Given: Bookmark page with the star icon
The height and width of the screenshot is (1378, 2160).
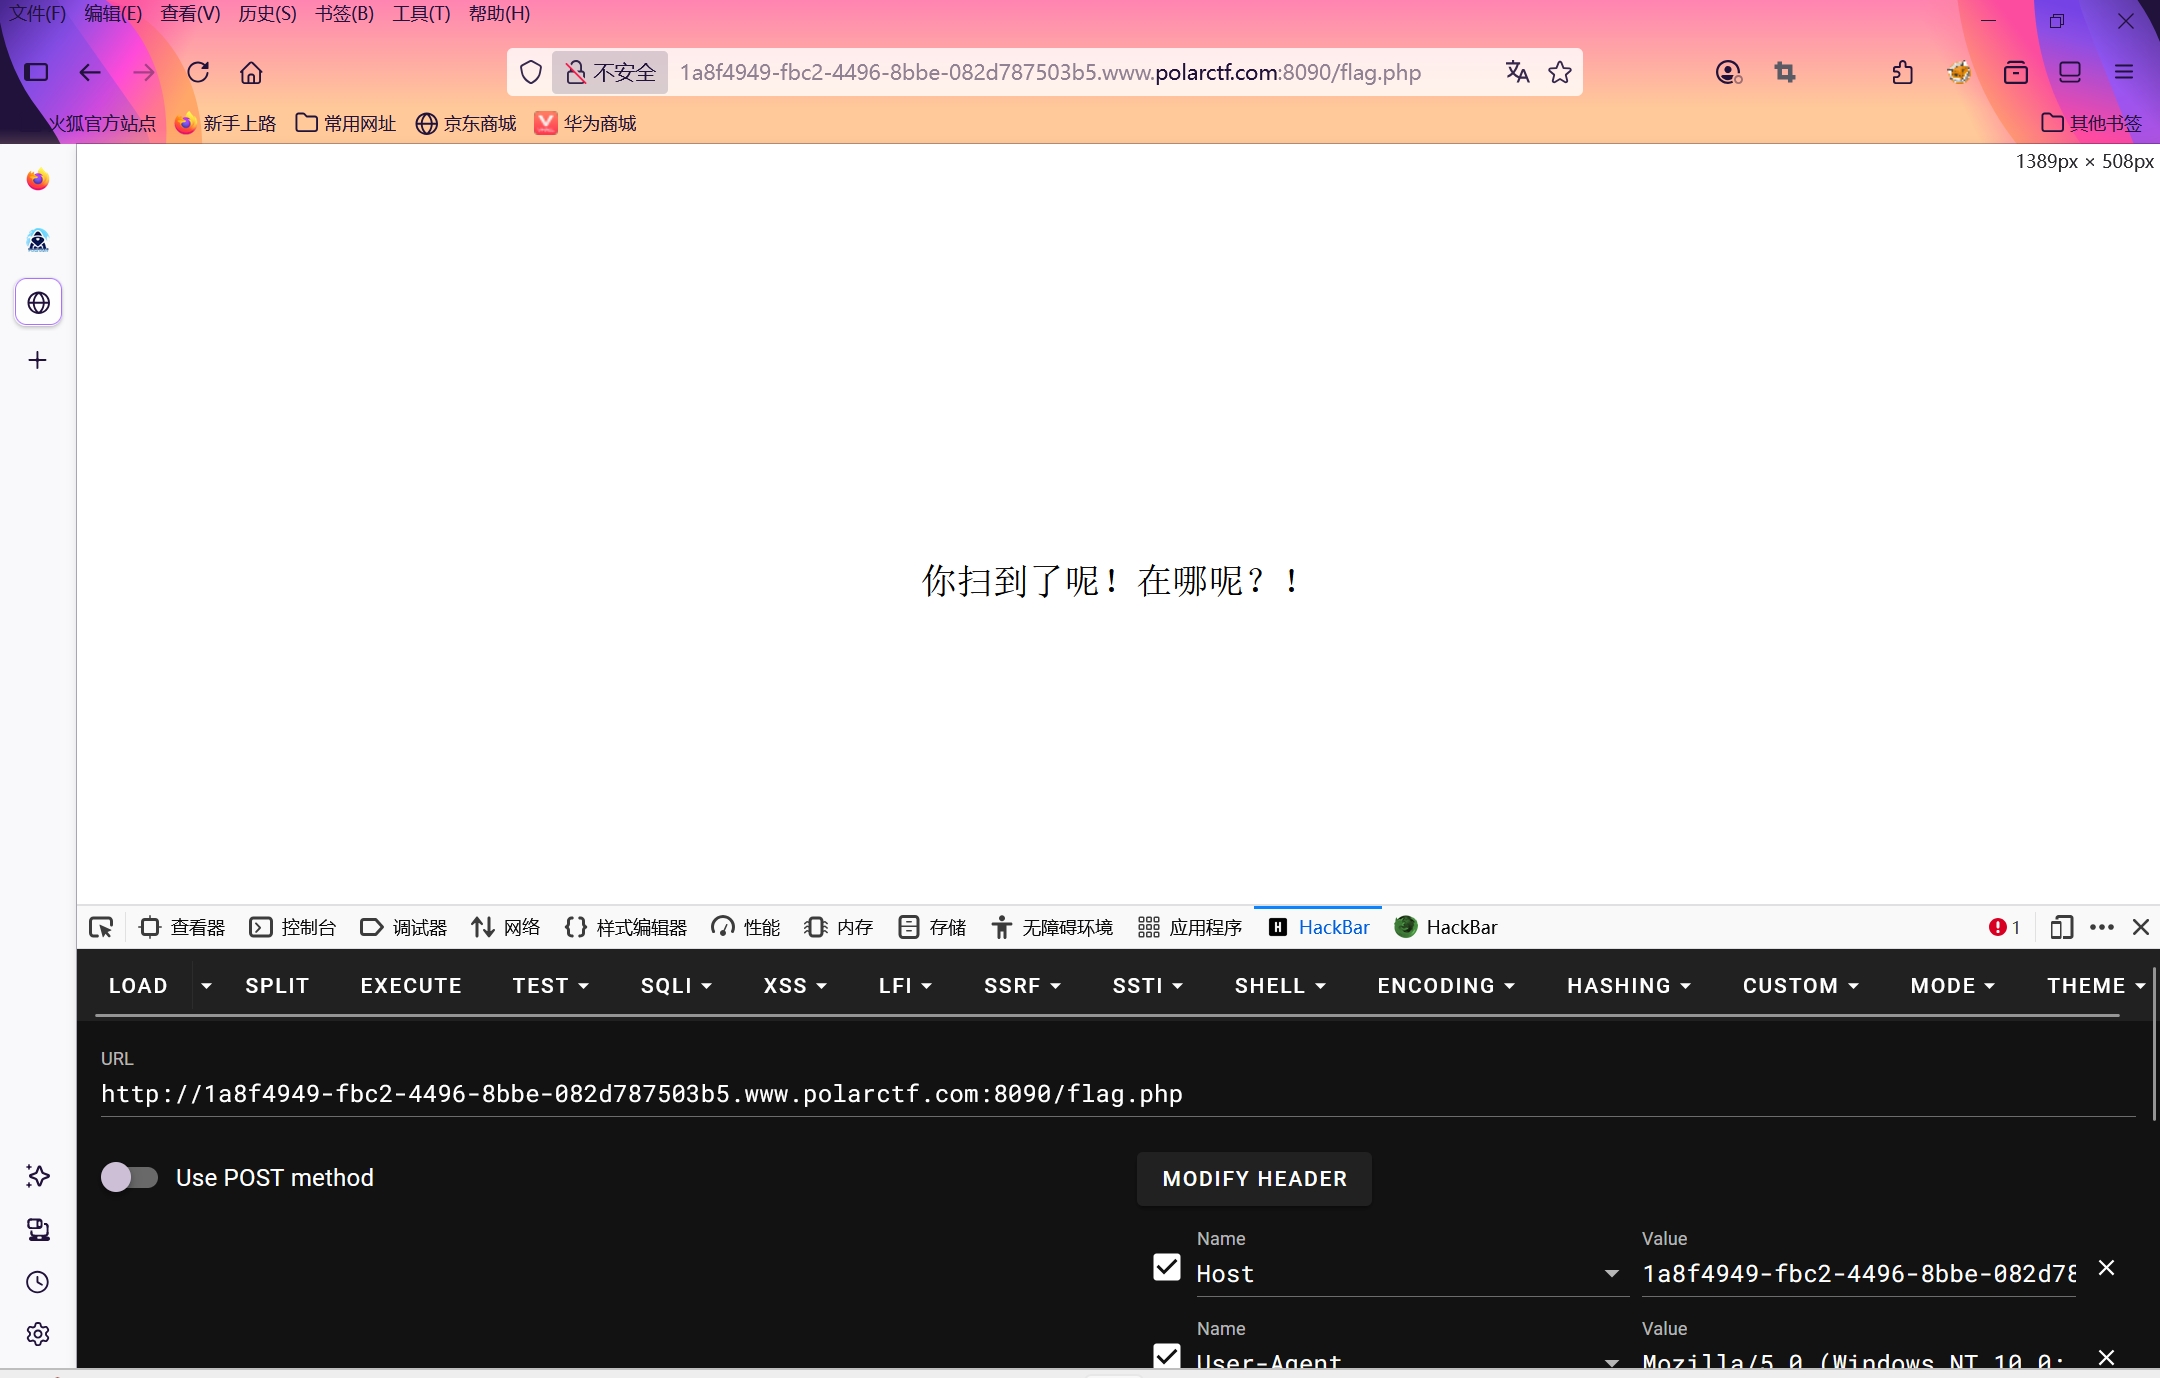Looking at the screenshot, I should pyautogui.click(x=1559, y=72).
